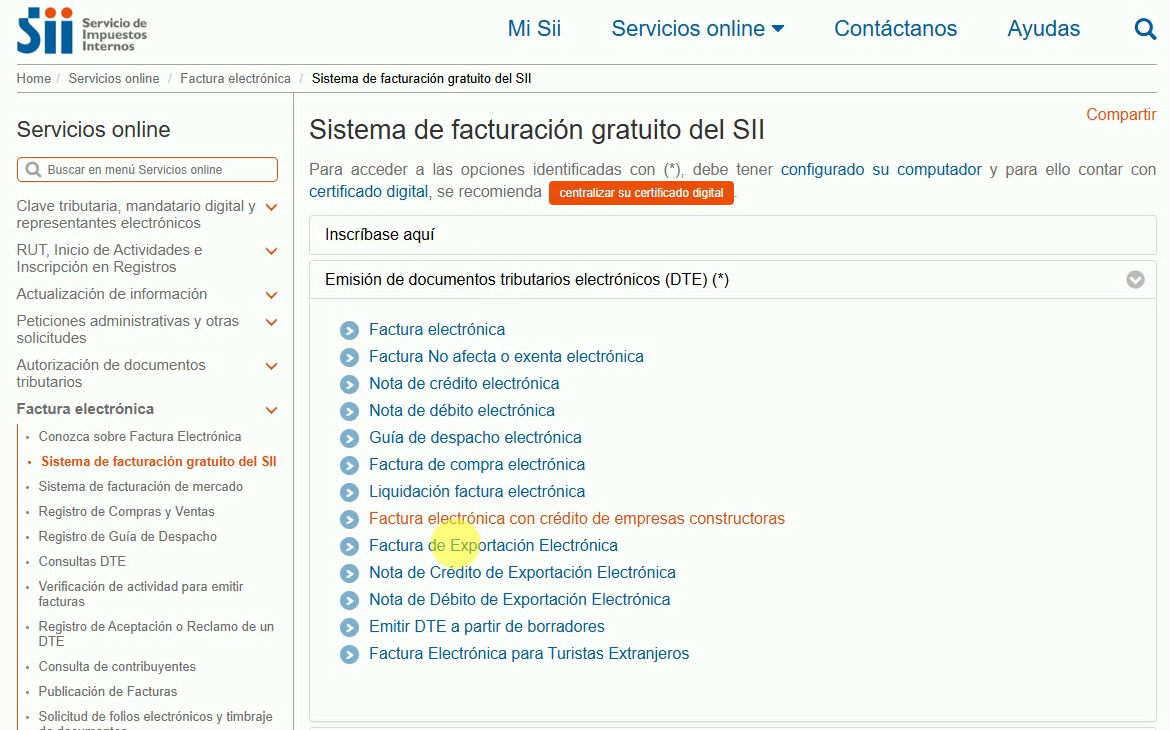
Task: Click arrow bullet beside Factura No afecta o exenta
Action: tap(349, 358)
